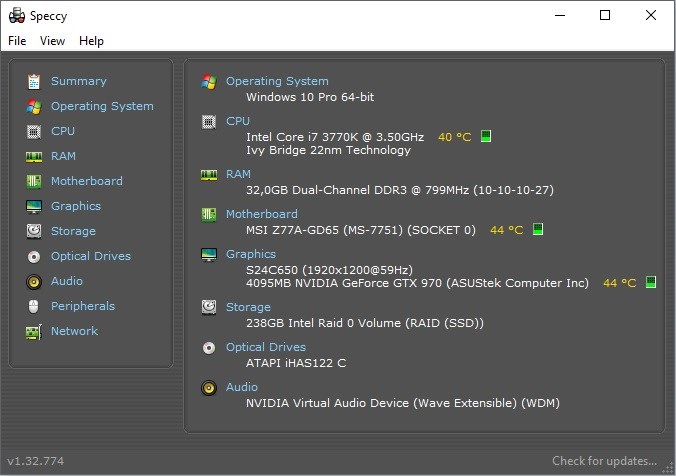Viewport: 676px width, 476px height.
Task: Click the version number v1.32.774
Action: [x=36, y=461]
